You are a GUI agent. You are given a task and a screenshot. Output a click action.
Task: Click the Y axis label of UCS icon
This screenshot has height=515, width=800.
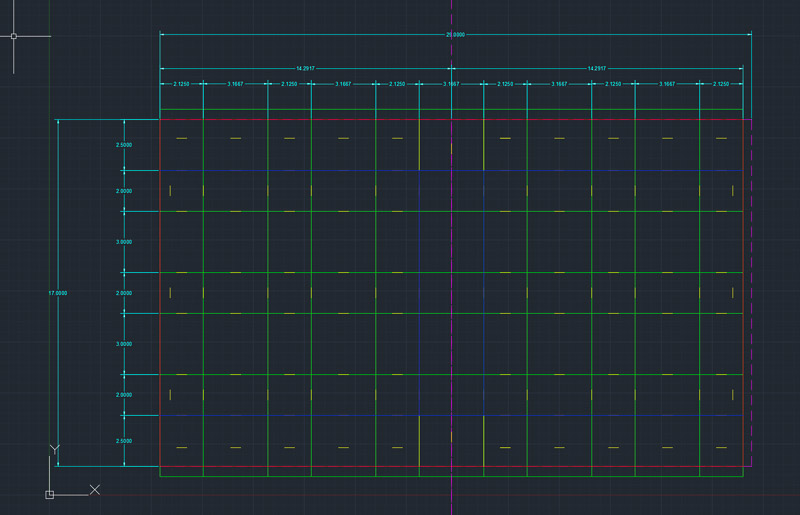[x=53, y=449]
